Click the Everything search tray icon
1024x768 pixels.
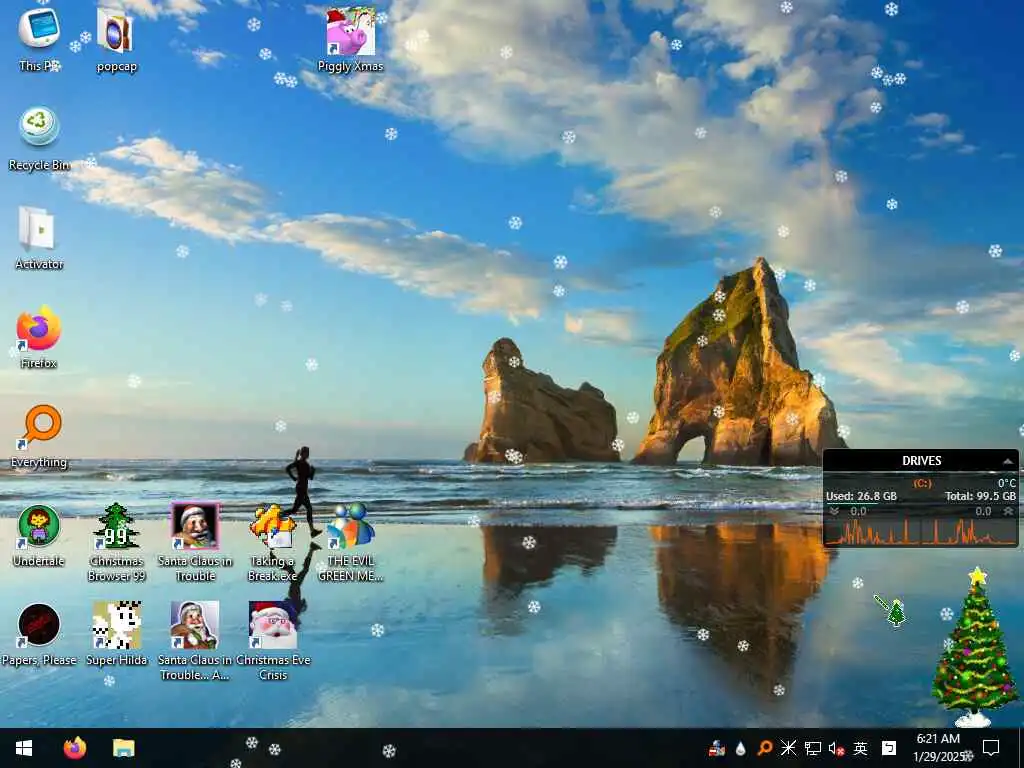point(764,748)
